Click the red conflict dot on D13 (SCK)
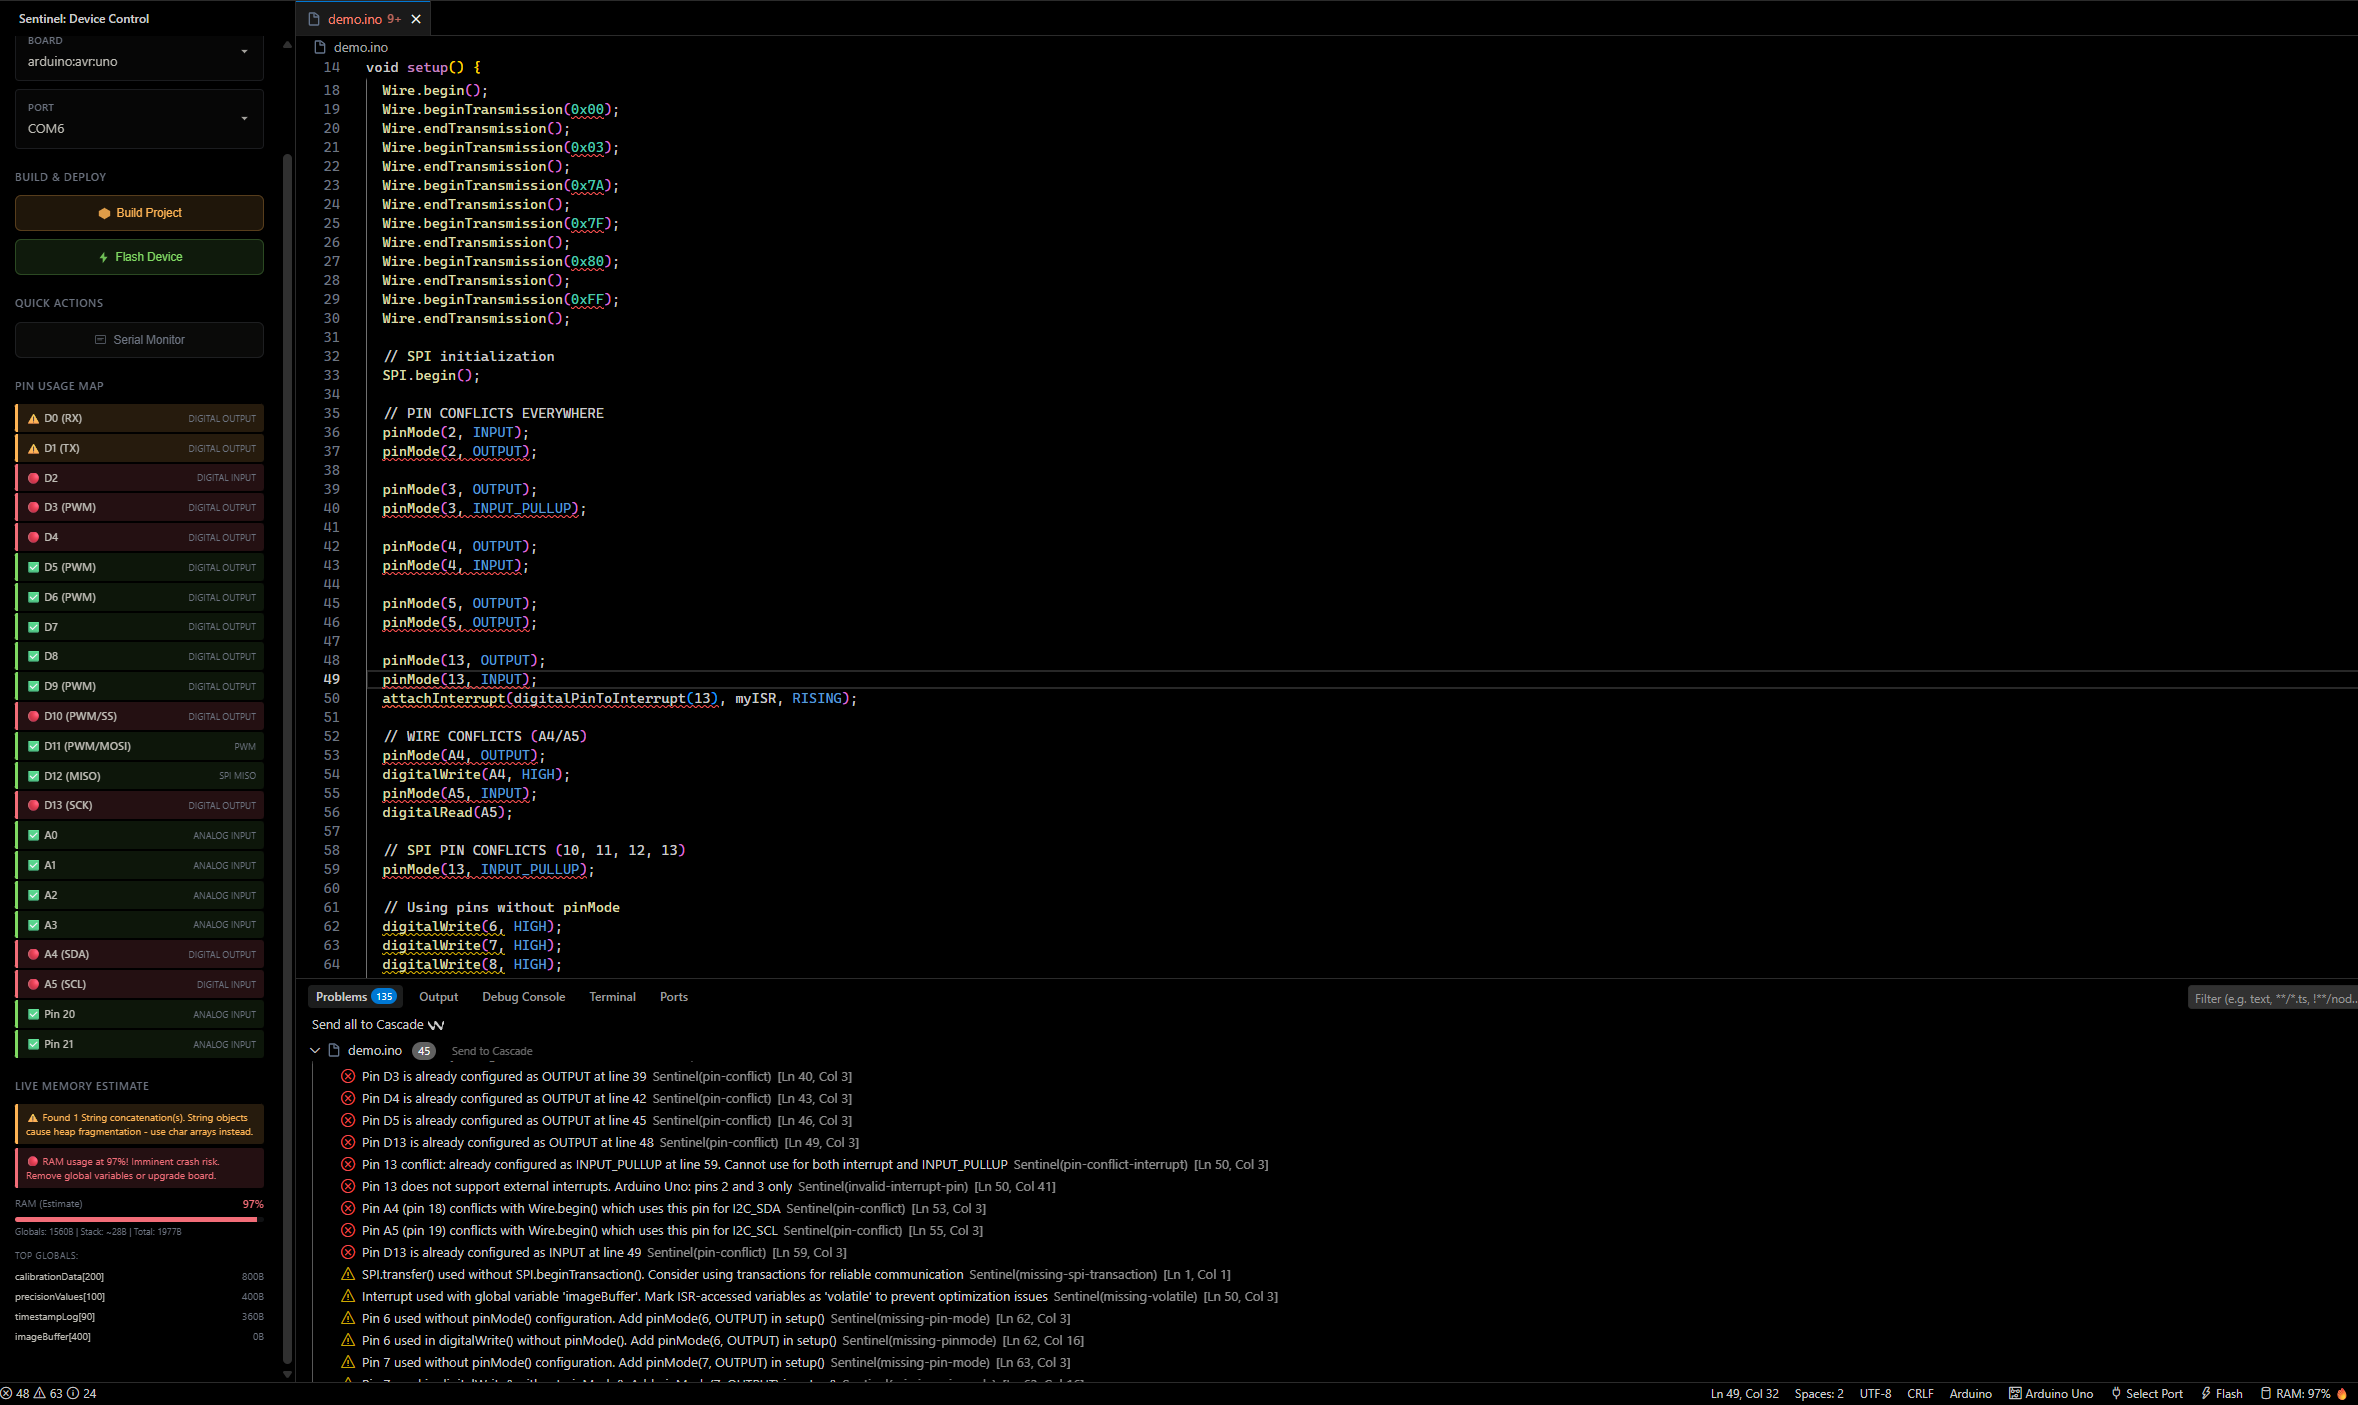This screenshot has height=1405, width=2358. (x=33, y=806)
